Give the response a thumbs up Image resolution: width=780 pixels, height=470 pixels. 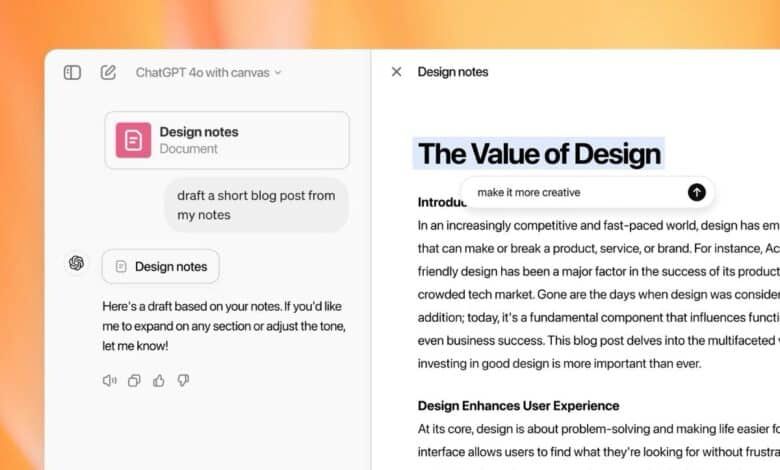point(159,380)
